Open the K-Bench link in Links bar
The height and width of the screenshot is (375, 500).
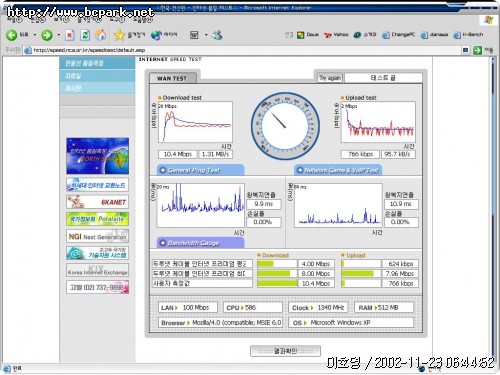[x=468, y=35]
